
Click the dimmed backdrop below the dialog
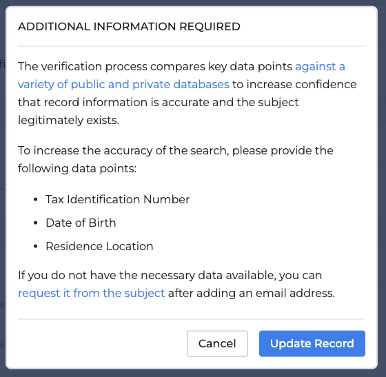(193, 373)
